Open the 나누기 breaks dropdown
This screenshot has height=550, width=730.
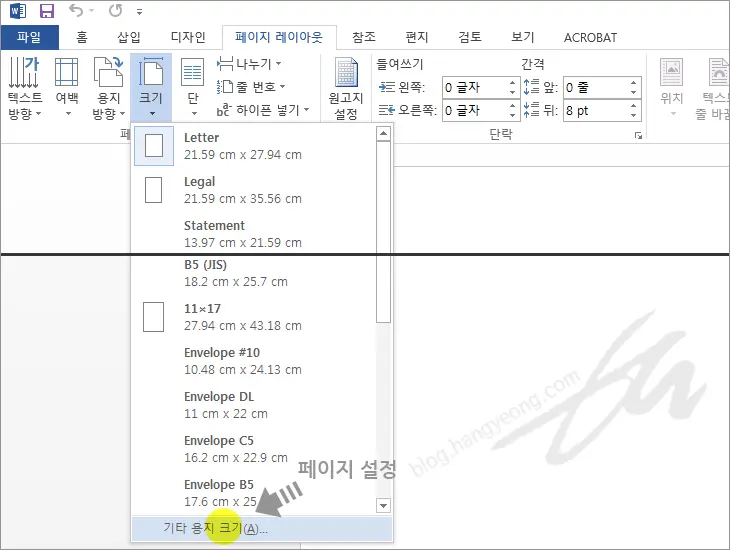tap(250, 63)
